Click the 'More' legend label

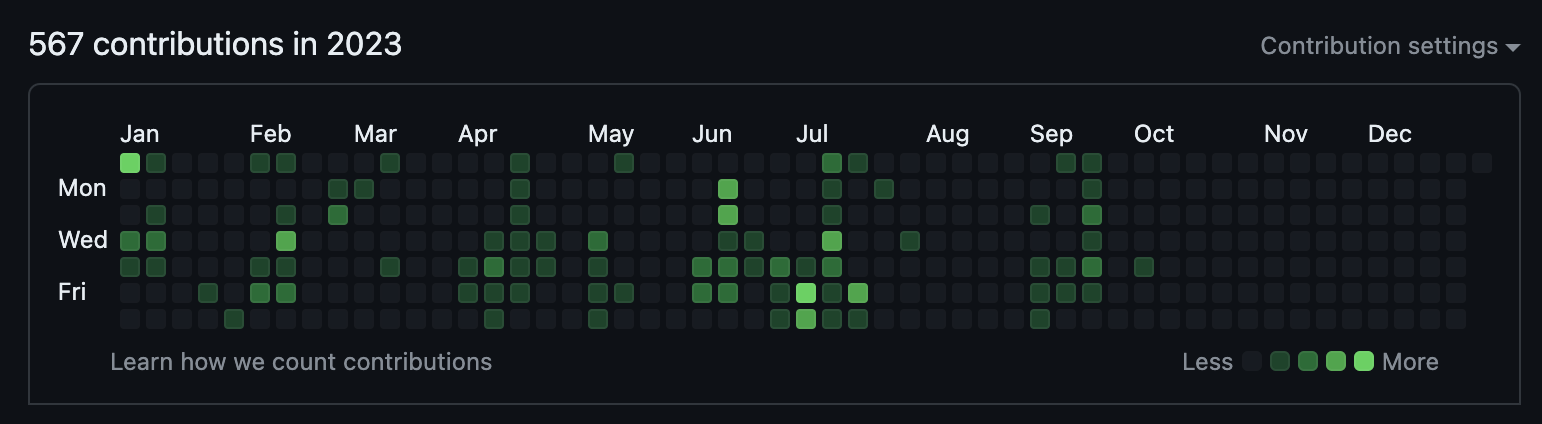coord(1410,362)
